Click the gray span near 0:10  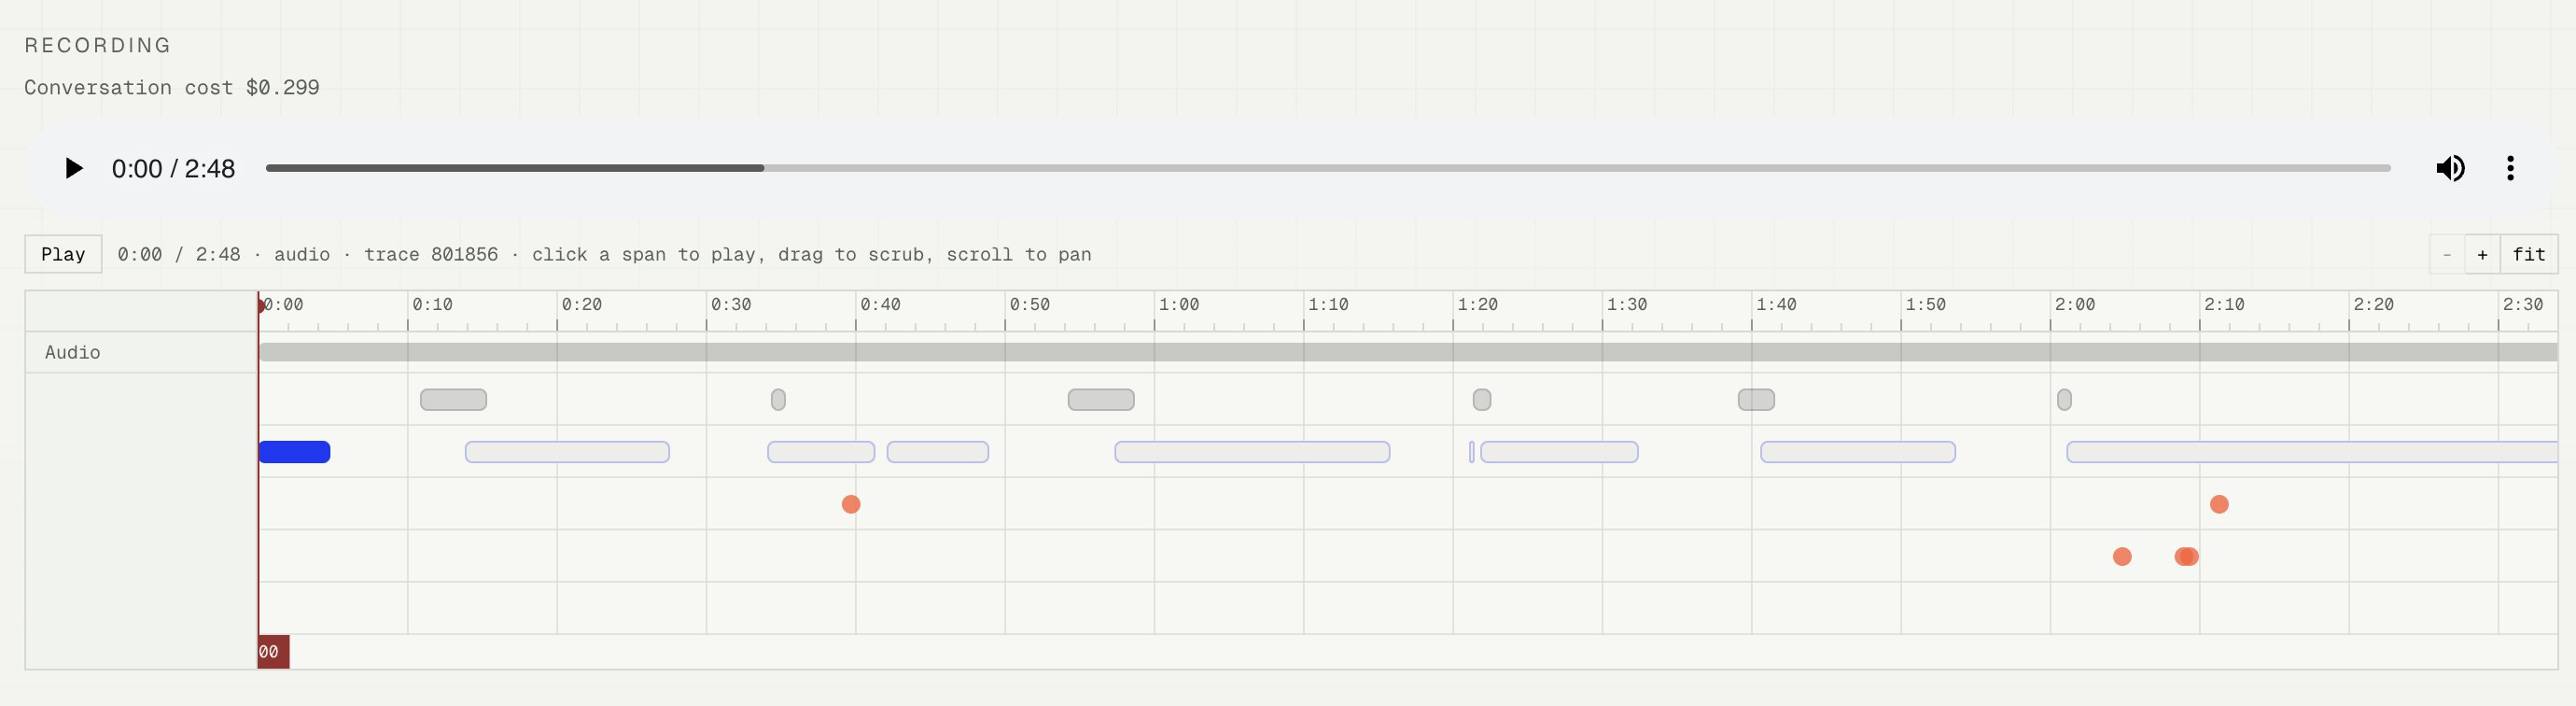tap(453, 400)
